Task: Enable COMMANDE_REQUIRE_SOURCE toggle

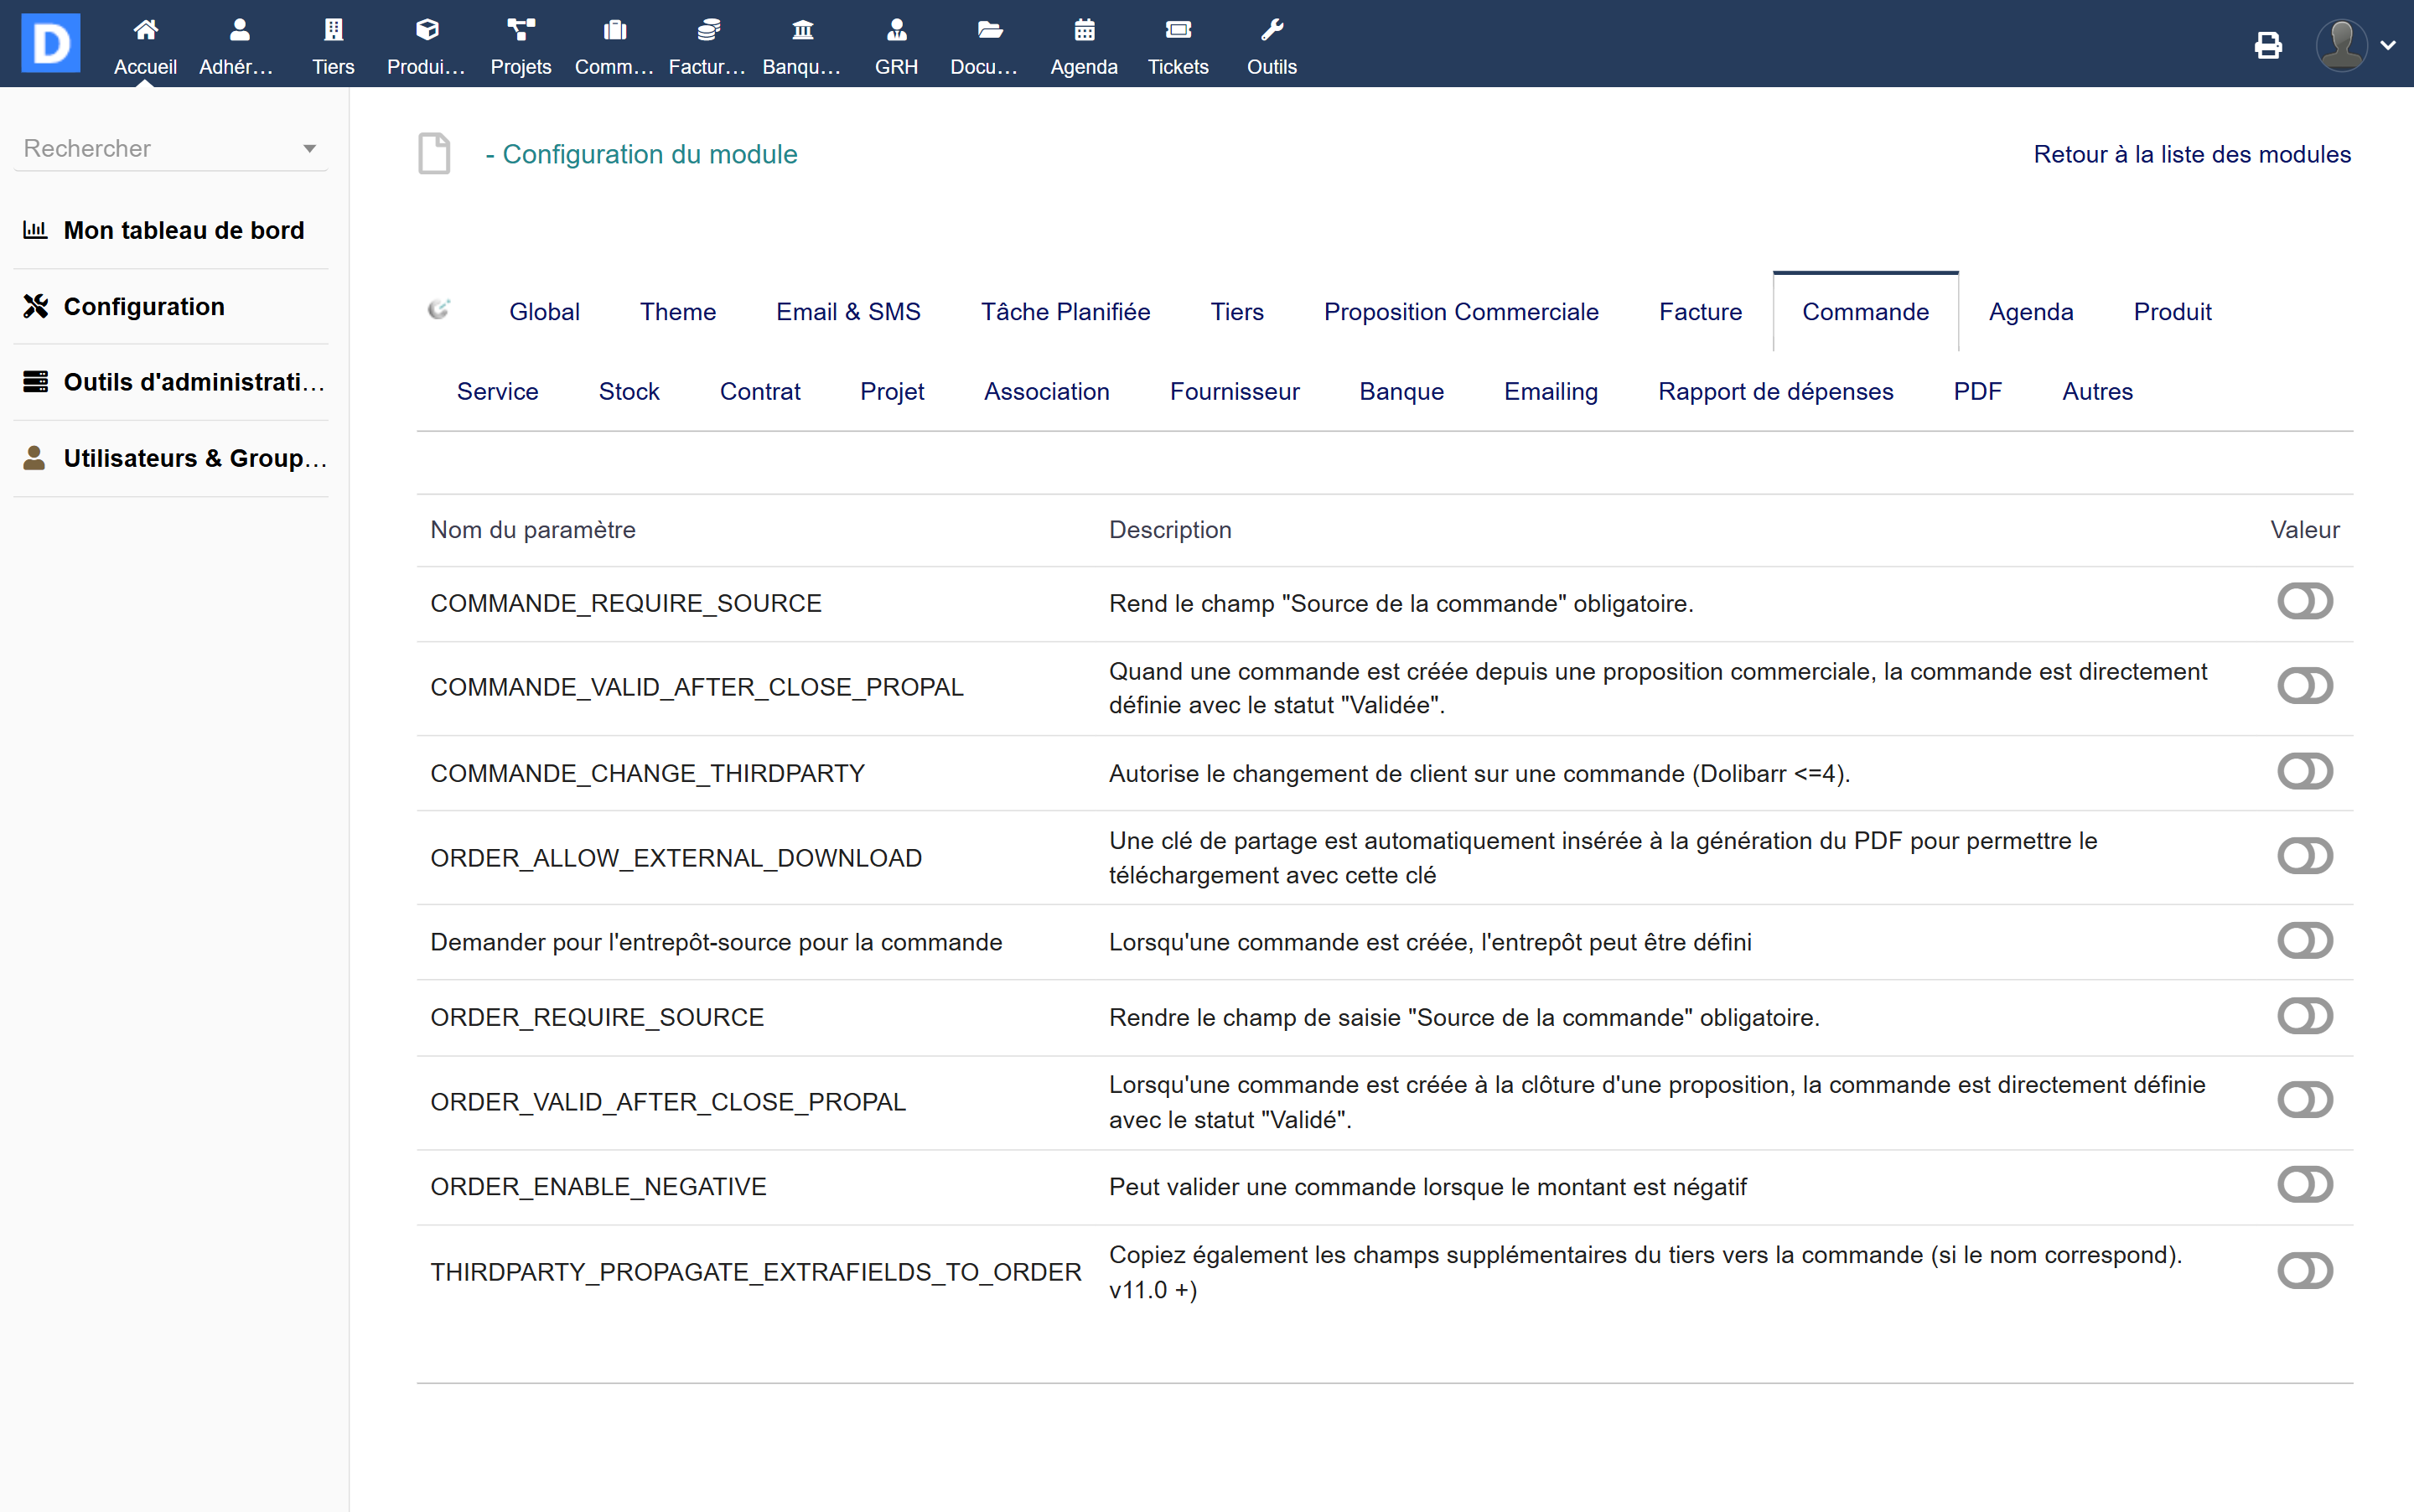Action: click(2304, 602)
